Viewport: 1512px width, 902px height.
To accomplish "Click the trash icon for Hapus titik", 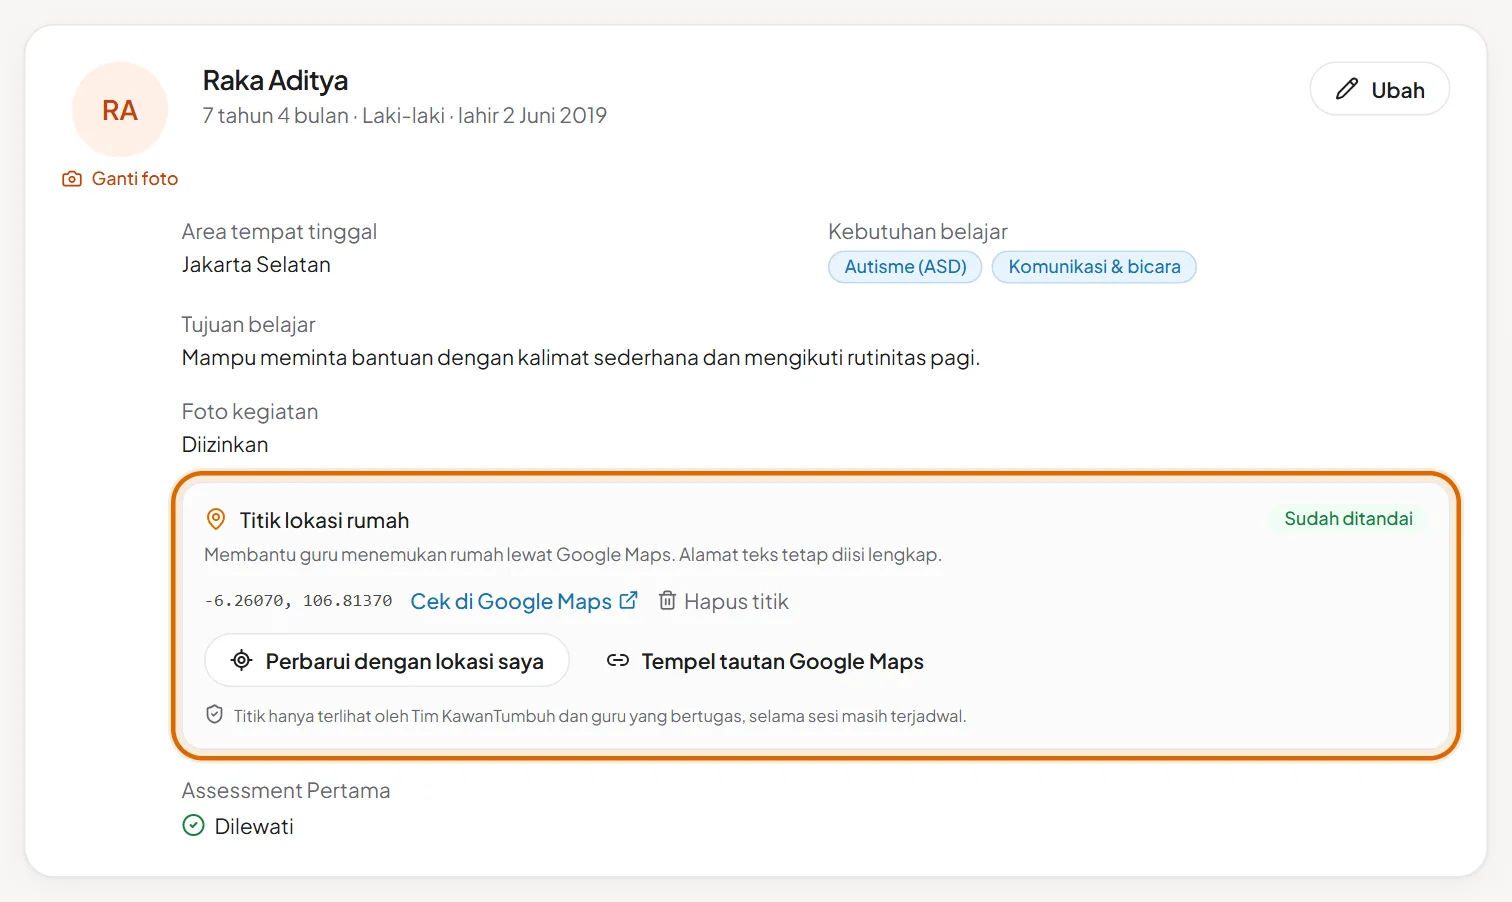I will tap(667, 600).
